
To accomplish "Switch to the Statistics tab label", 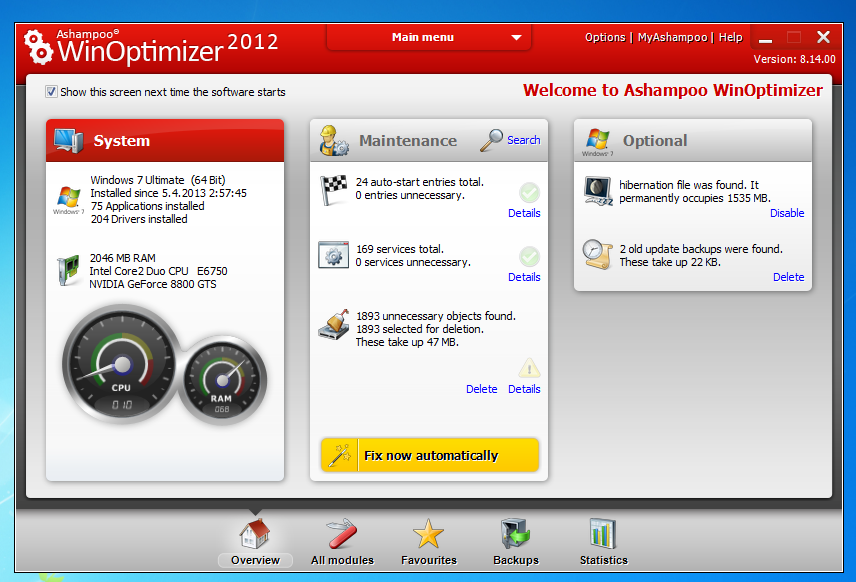I will pos(604,560).
